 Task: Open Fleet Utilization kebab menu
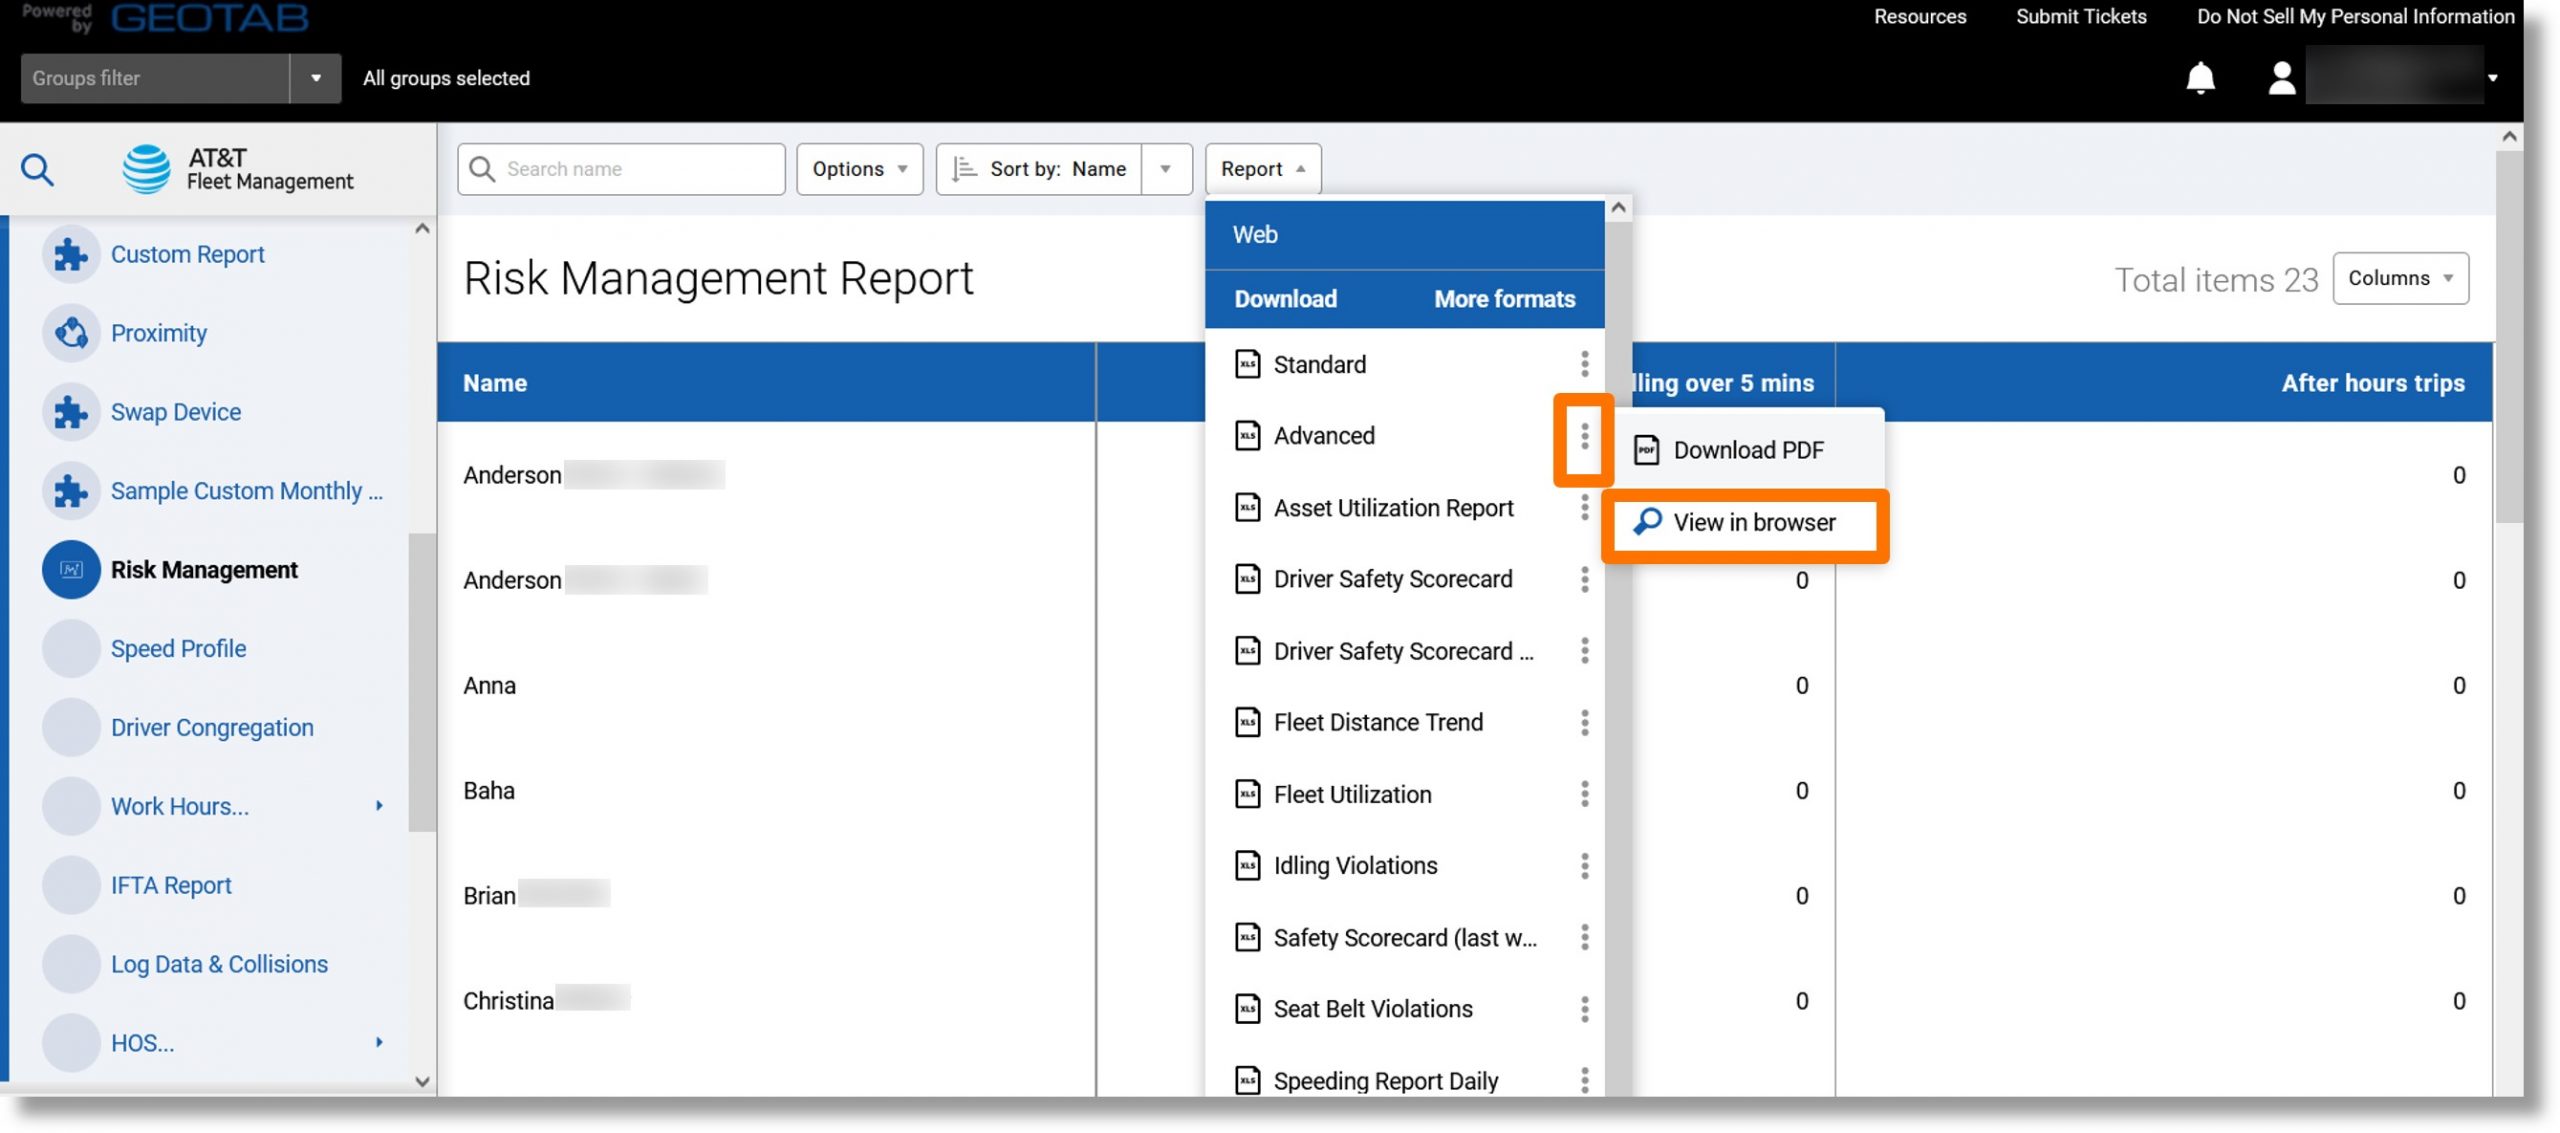1584,794
